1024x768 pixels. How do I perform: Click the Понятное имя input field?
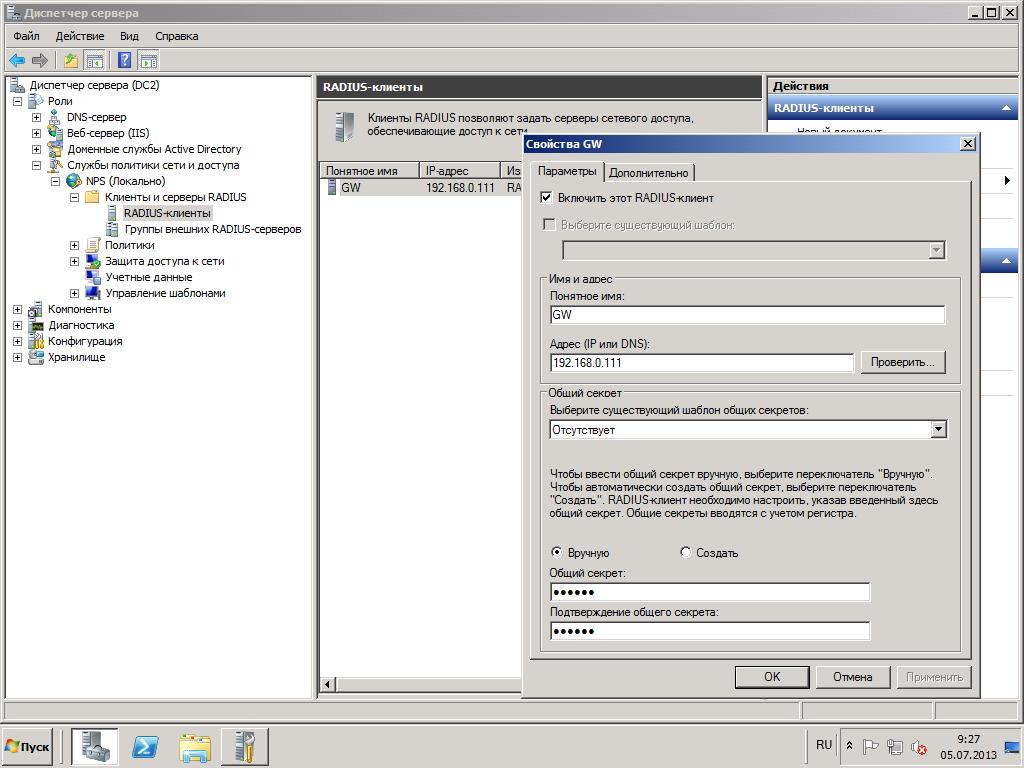[x=747, y=315]
